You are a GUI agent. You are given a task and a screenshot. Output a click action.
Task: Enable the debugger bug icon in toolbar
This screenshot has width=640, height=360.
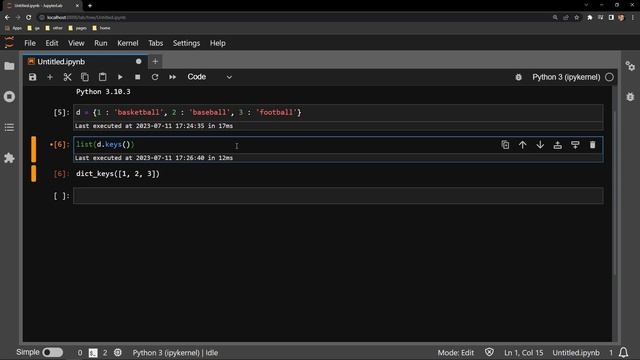point(518,77)
